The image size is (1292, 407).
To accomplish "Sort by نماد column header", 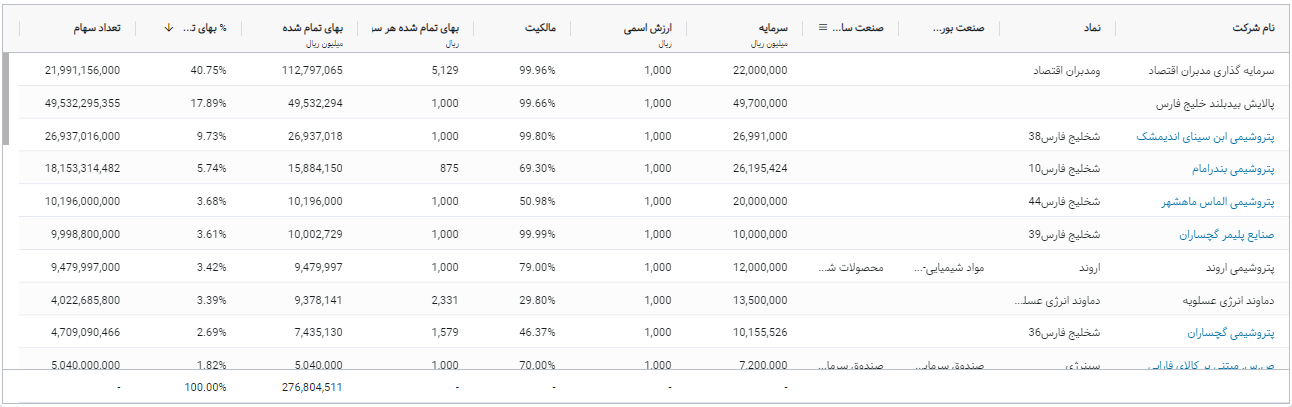I will (x=1092, y=28).
